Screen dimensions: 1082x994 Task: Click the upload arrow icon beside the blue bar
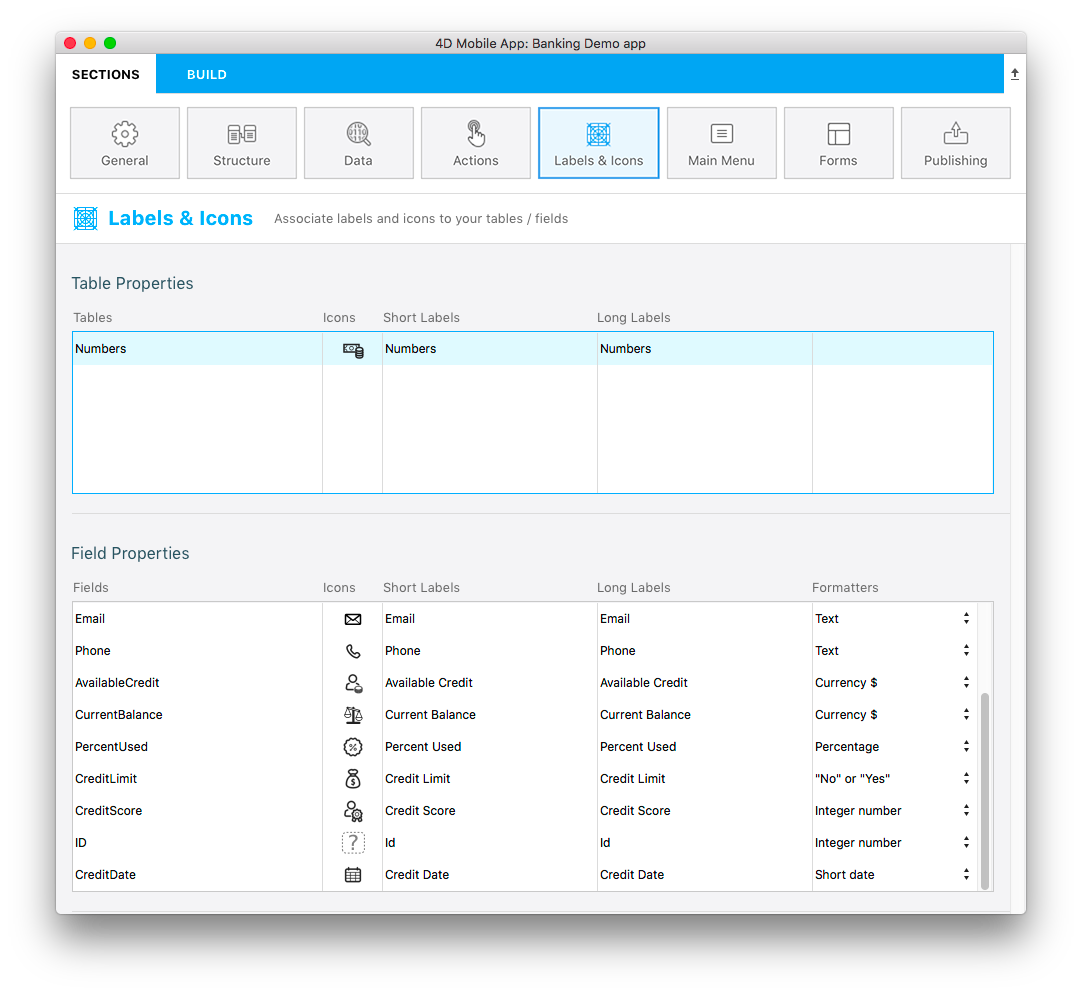click(x=1014, y=74)
